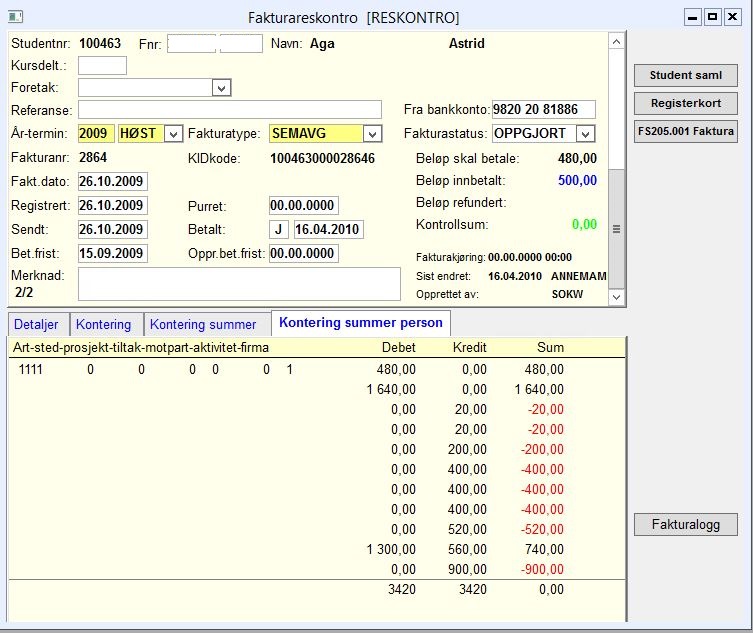Open the Registerkort button

point(685,103)
